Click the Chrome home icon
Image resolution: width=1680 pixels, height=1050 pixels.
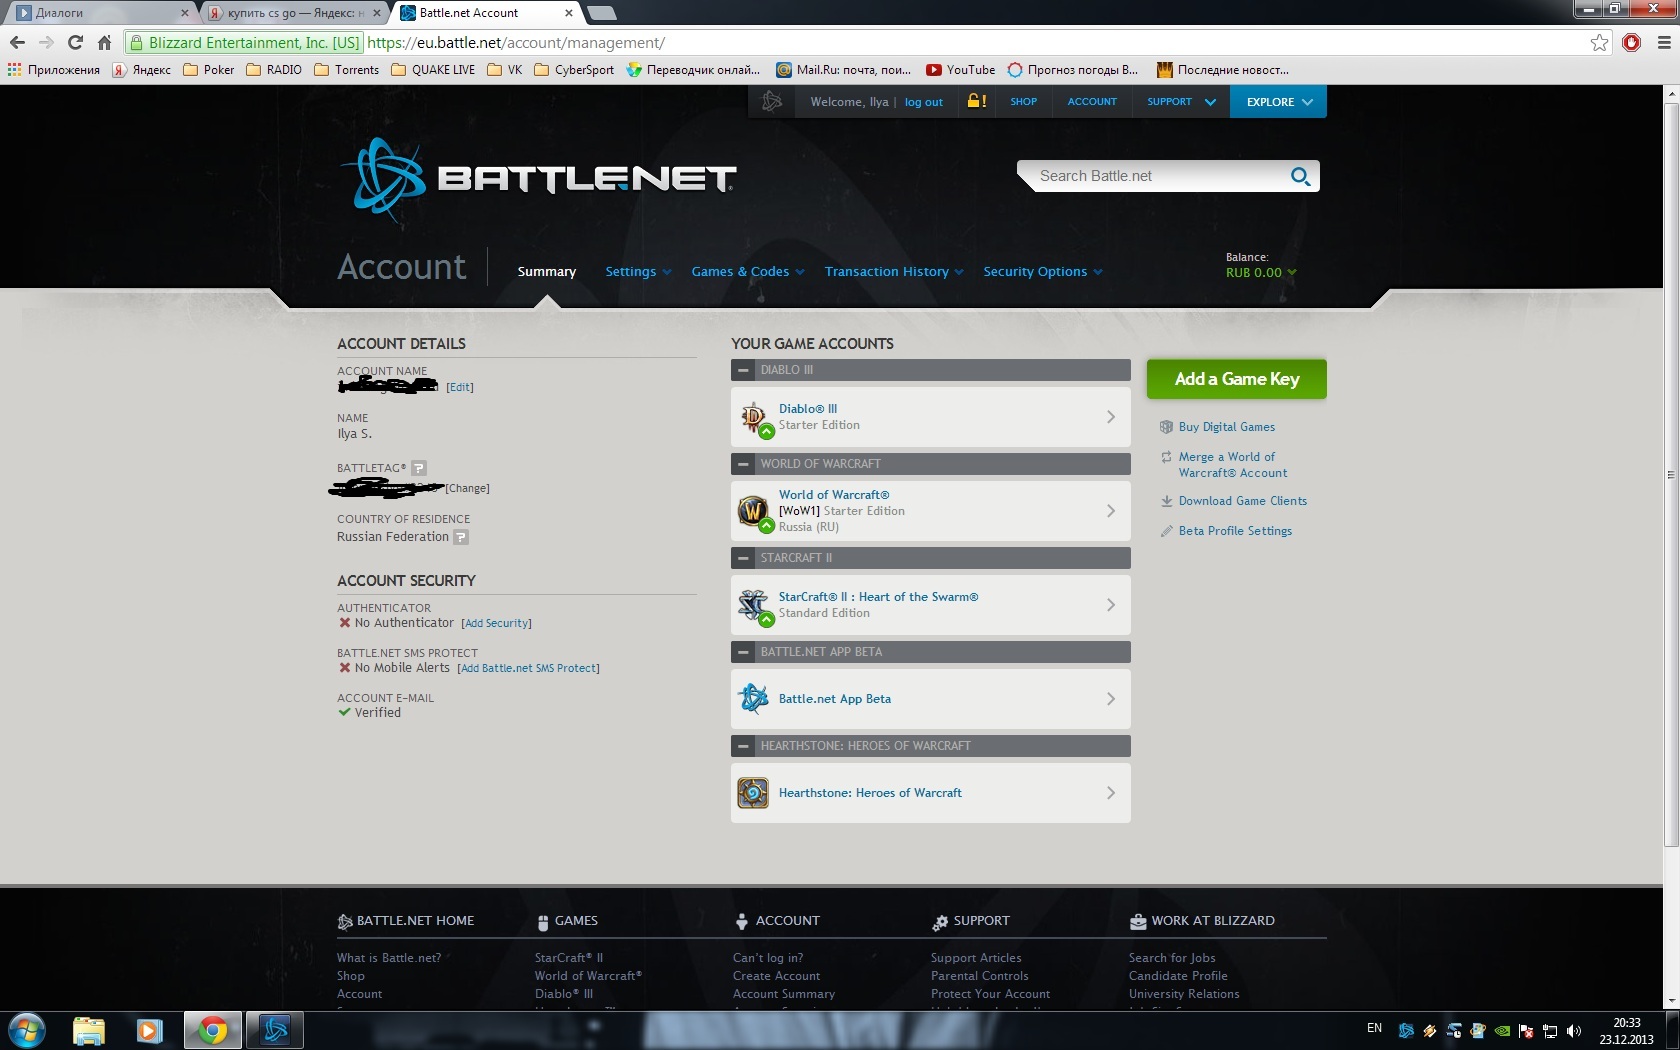105,42
